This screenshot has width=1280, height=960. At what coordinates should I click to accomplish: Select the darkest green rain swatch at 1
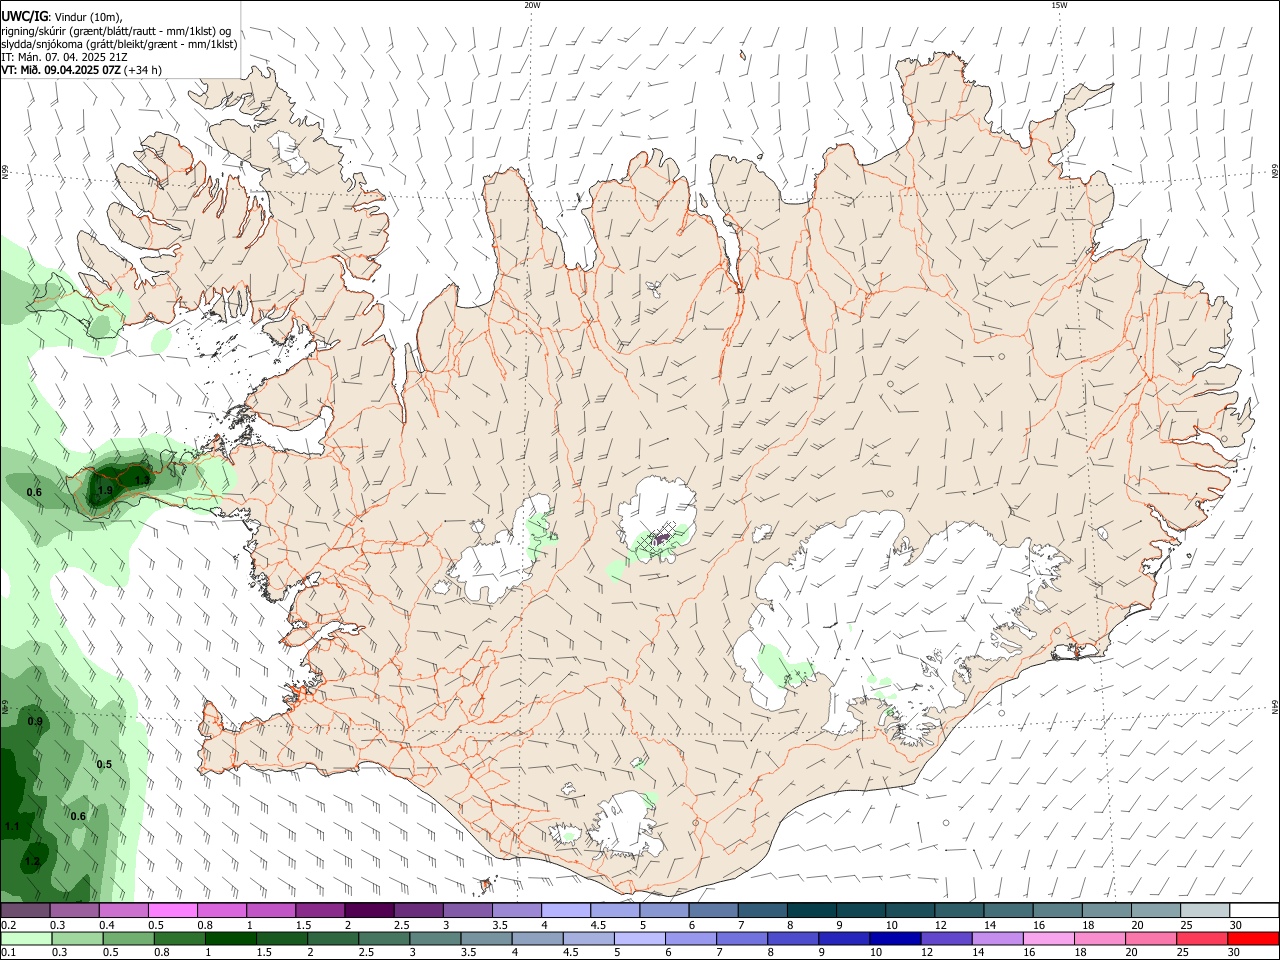[x=231, y=939]
